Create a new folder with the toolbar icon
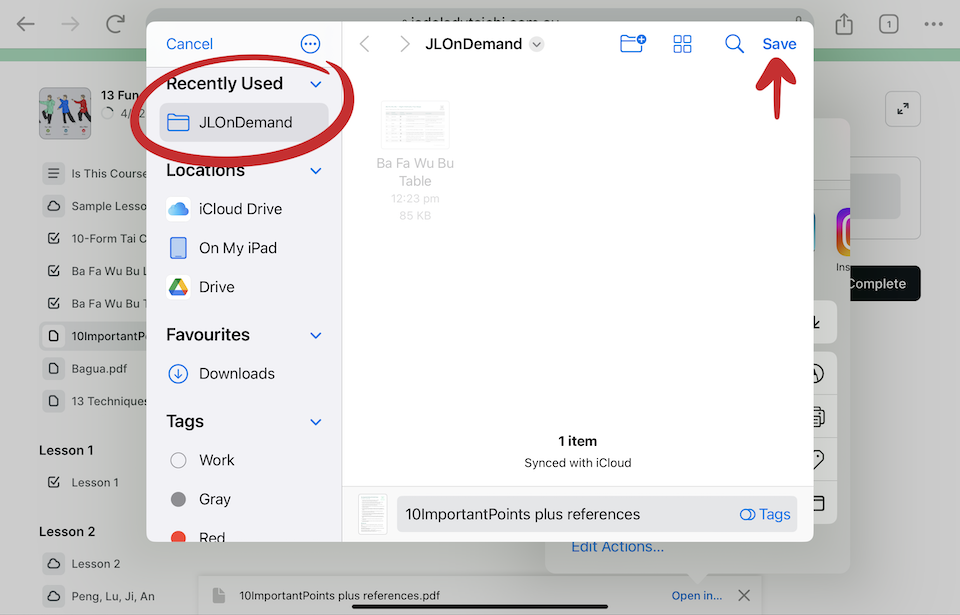960x615 pixels. [632, 44]
